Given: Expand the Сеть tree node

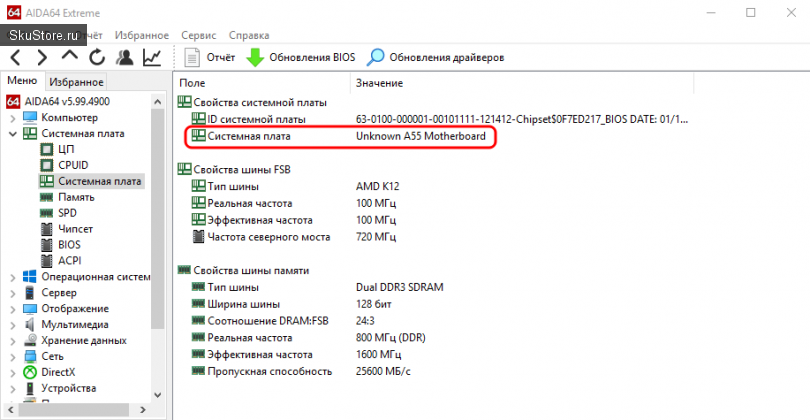Looking at the screenshot, I should point(12,357).
